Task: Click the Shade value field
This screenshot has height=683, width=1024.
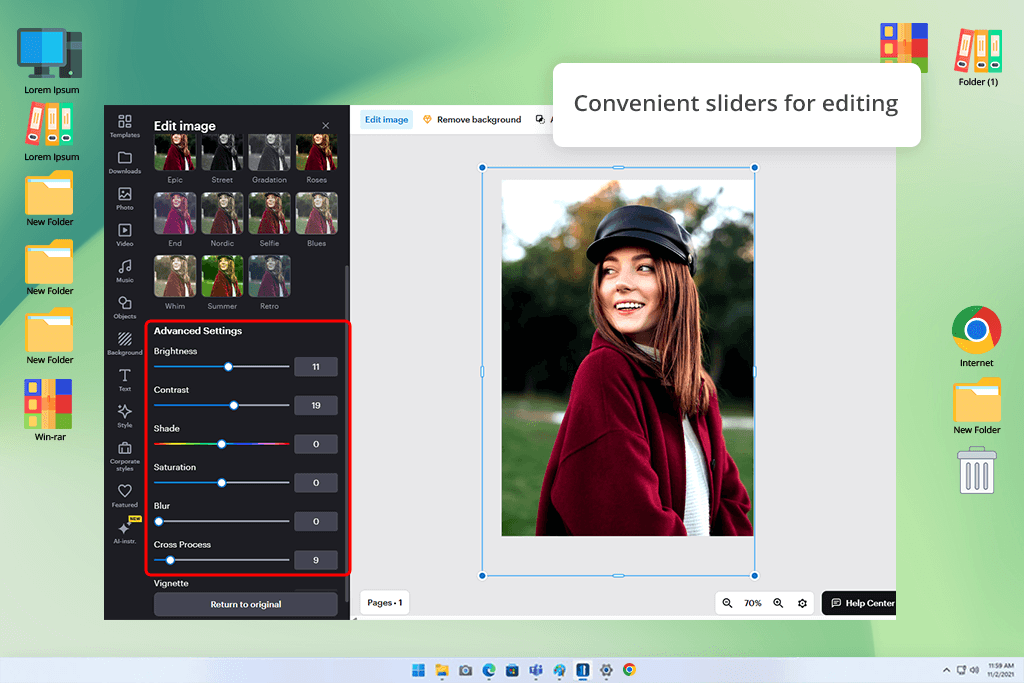Action: 315,444
